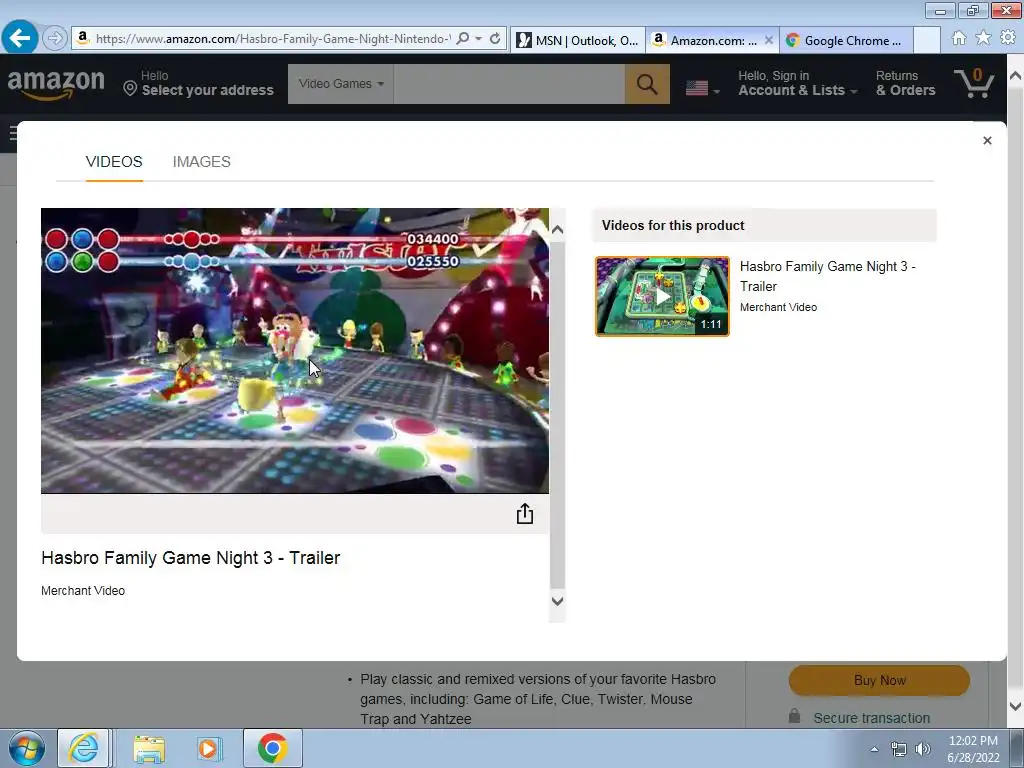Screen dimensions: 1024x768
Task: Open the US flag language selector
Action: coord(703,88)
